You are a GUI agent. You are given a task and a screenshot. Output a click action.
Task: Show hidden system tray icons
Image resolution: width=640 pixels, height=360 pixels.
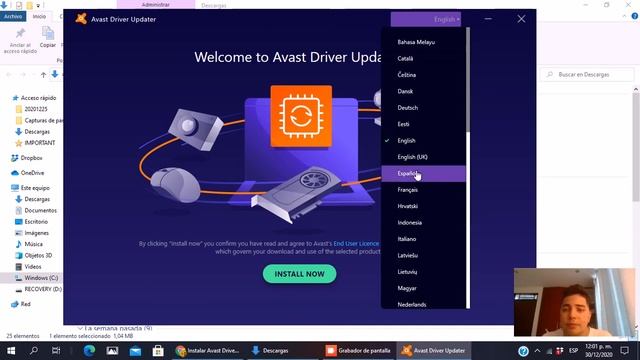[537, 351]
